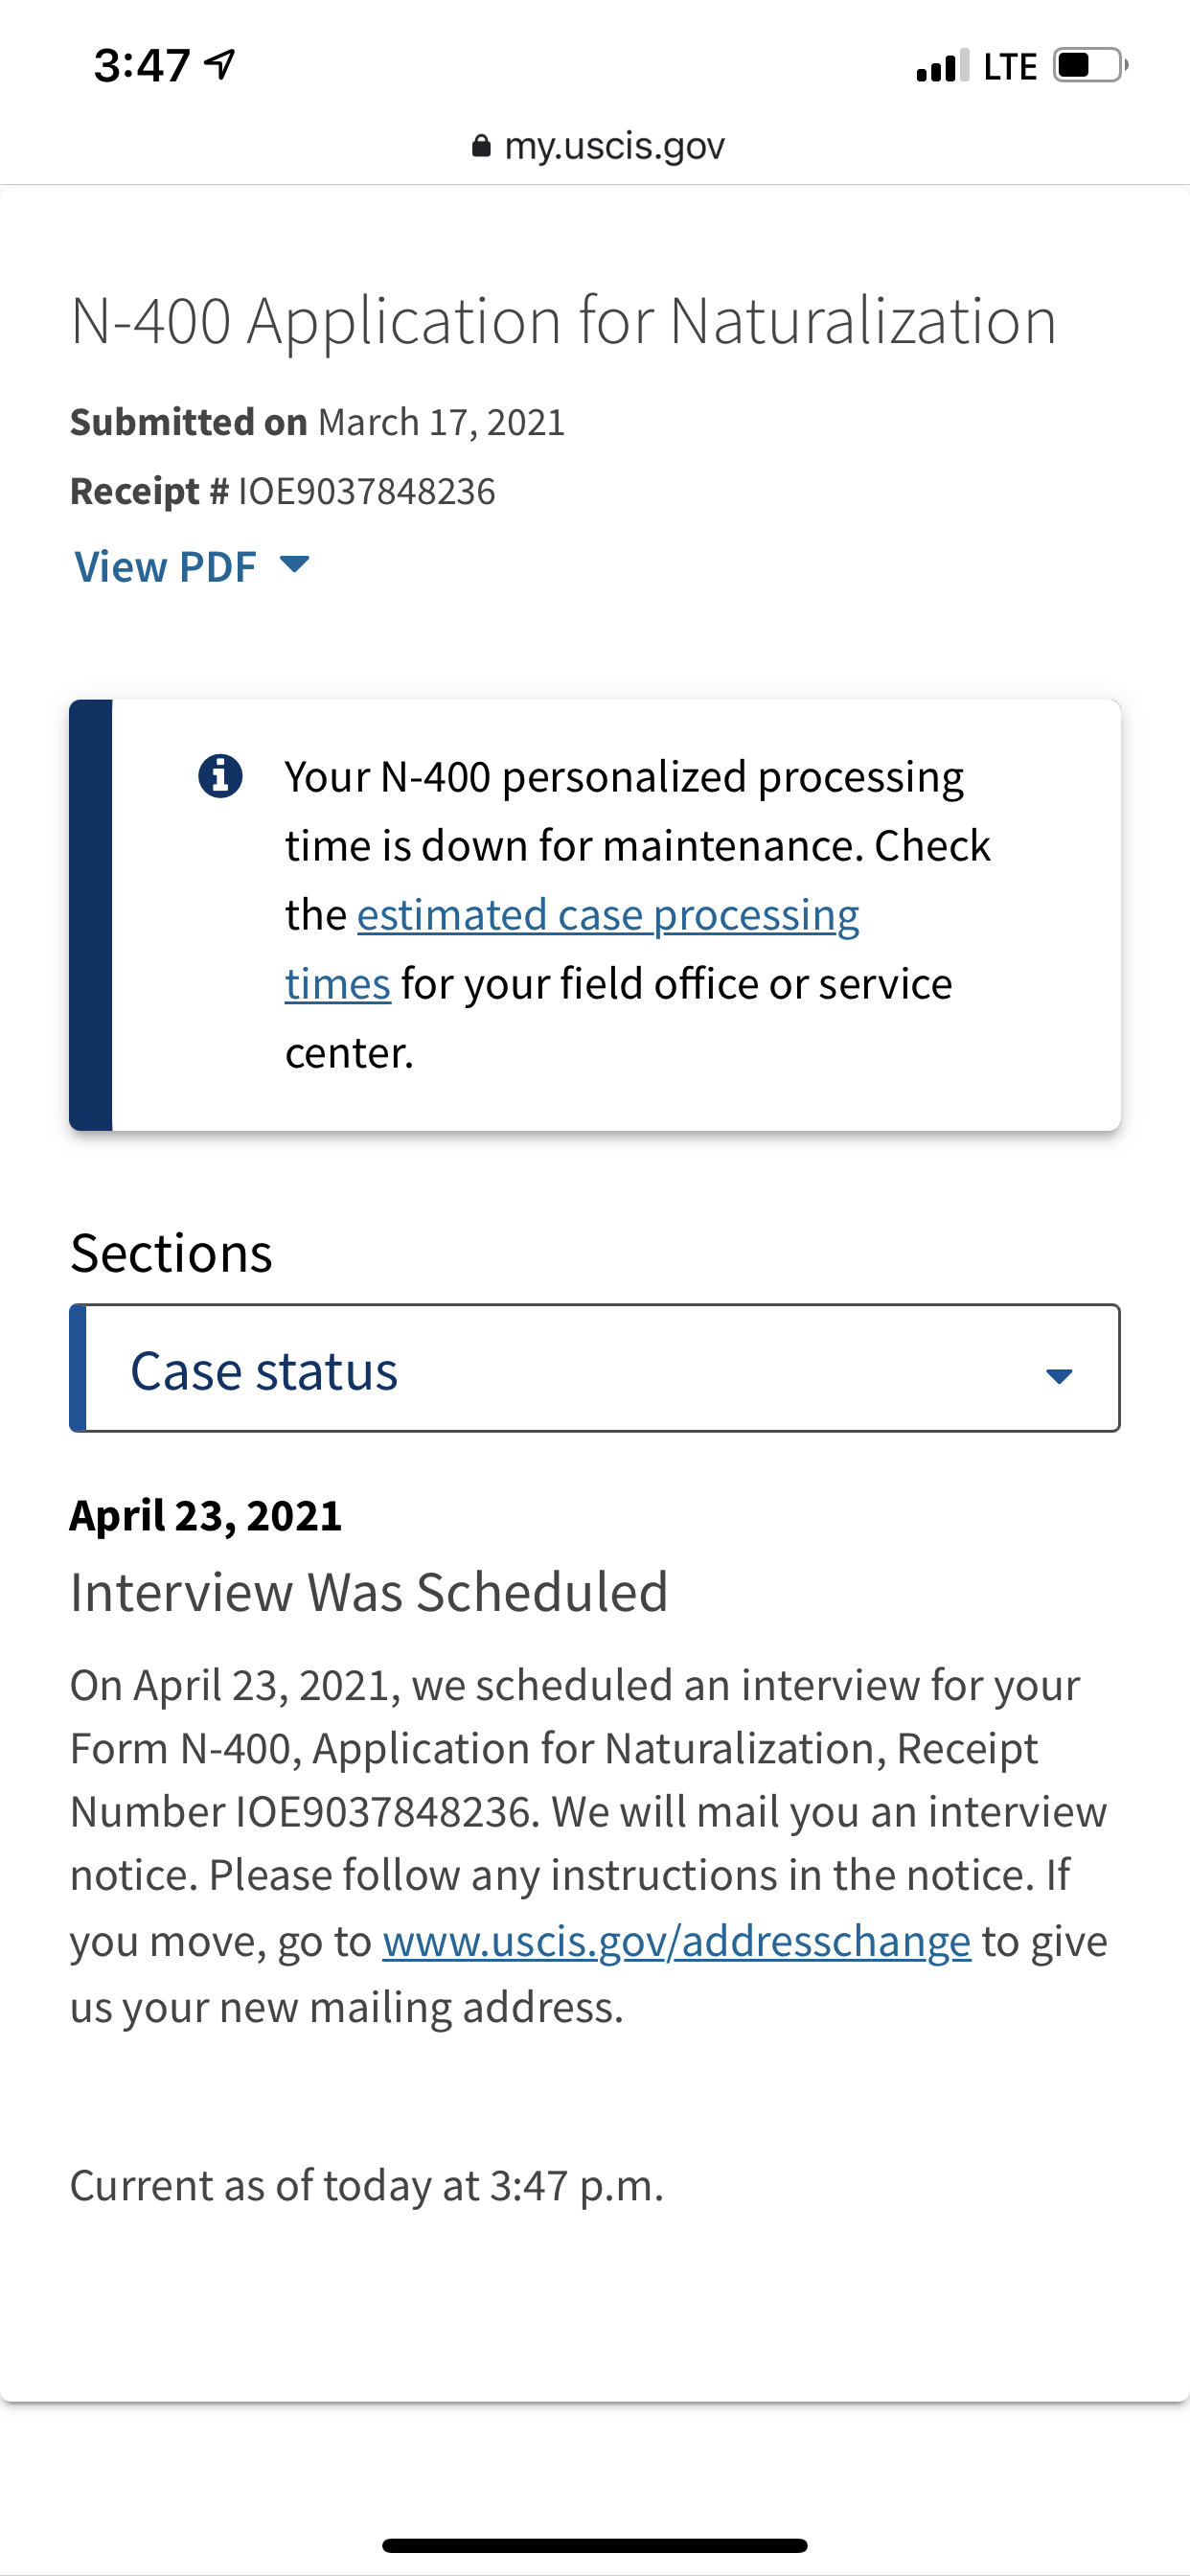This screenshot has height=2576, width=1190.
Task: Follow the www.uscis.gov/addresschange link
Action: tap(677, 1941)
